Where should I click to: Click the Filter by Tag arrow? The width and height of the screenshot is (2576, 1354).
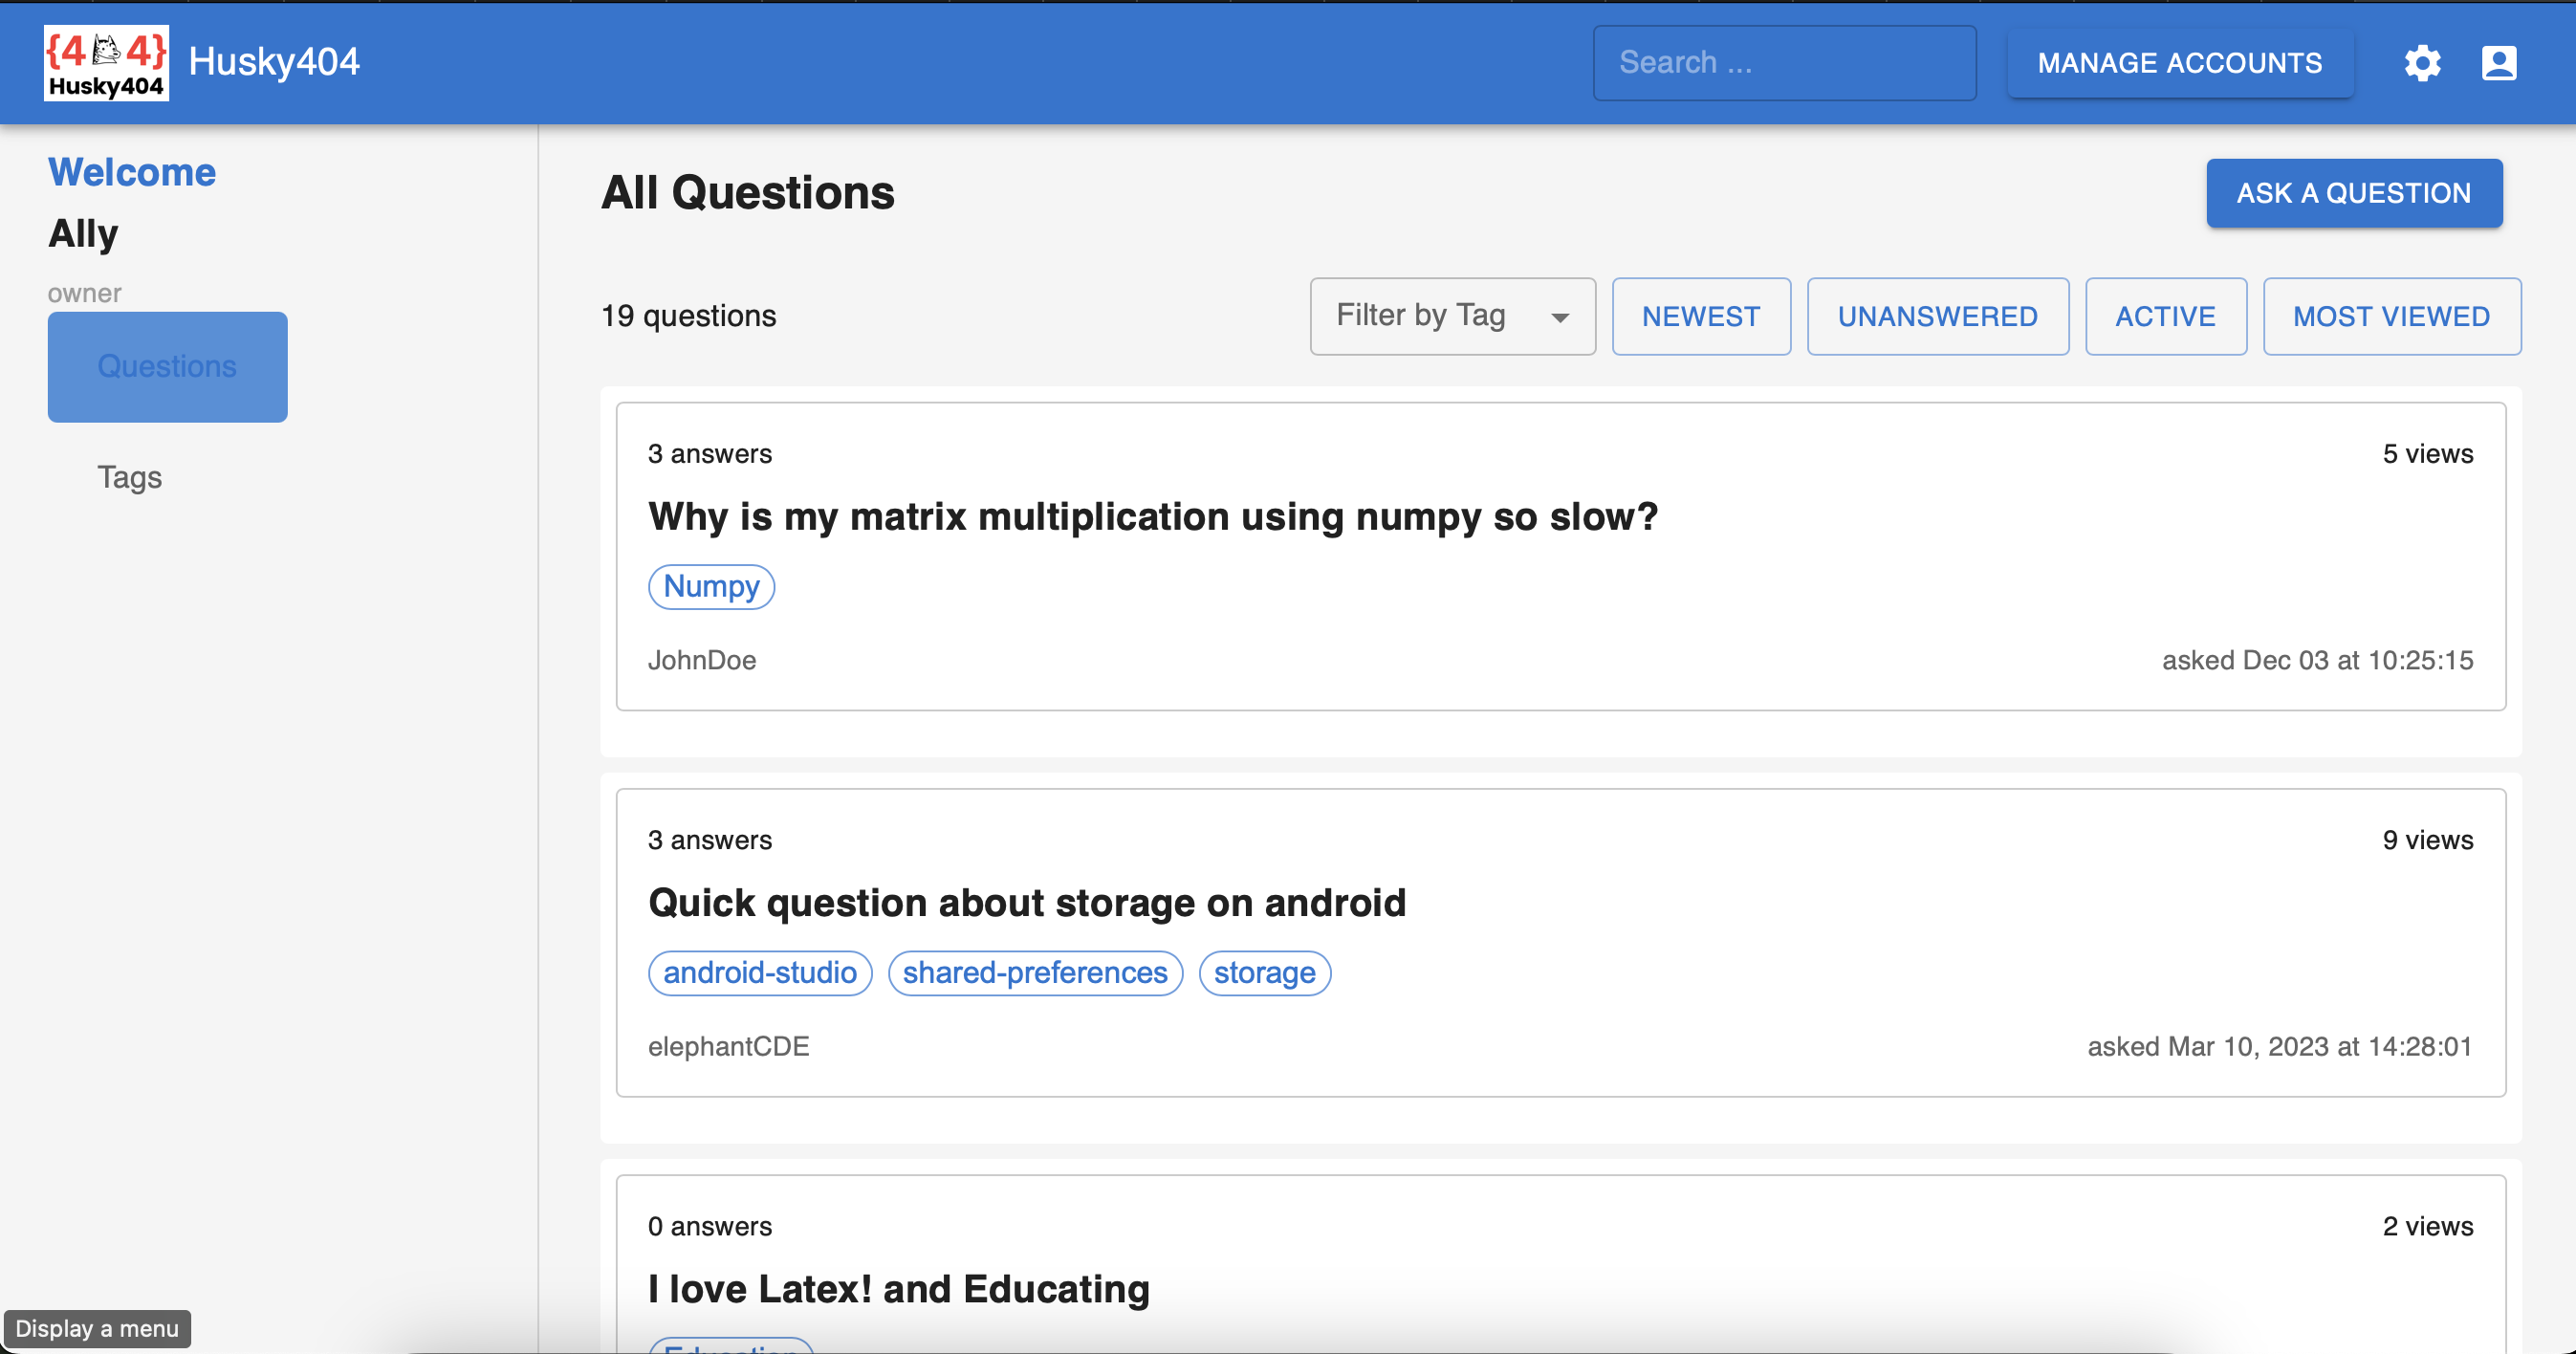(1559, 318)
